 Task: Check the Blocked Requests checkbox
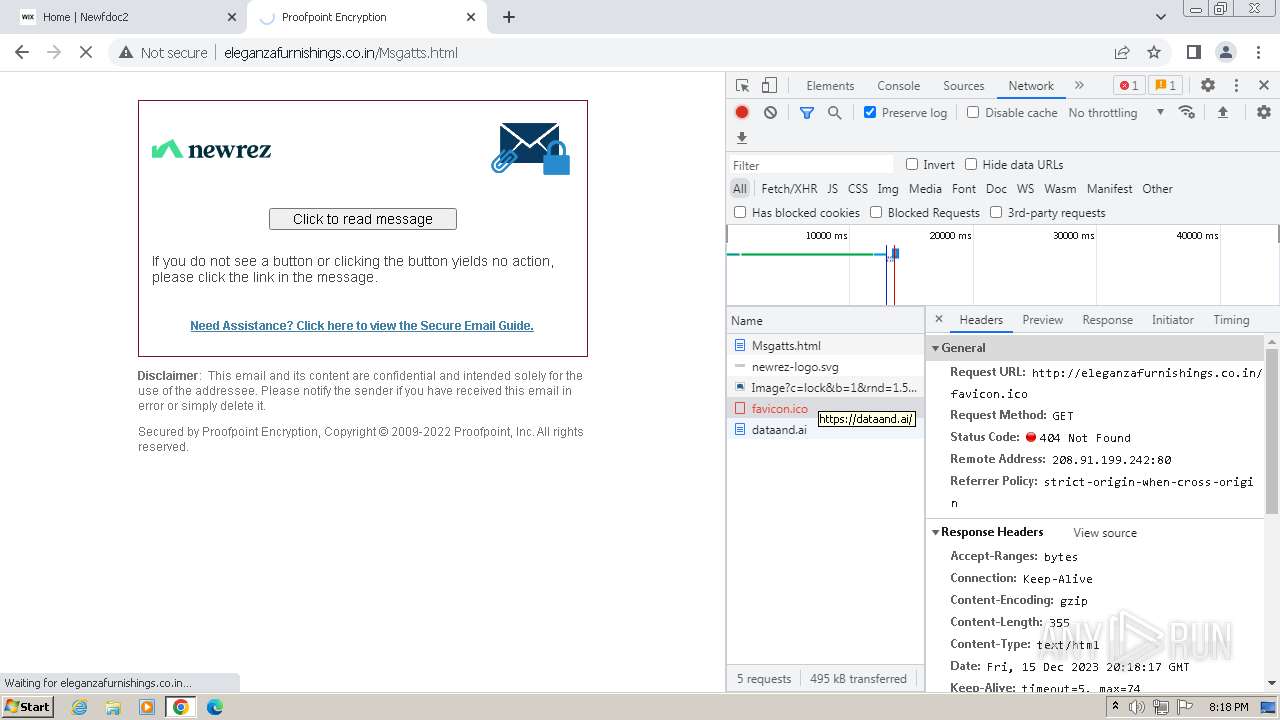[876, 212]
